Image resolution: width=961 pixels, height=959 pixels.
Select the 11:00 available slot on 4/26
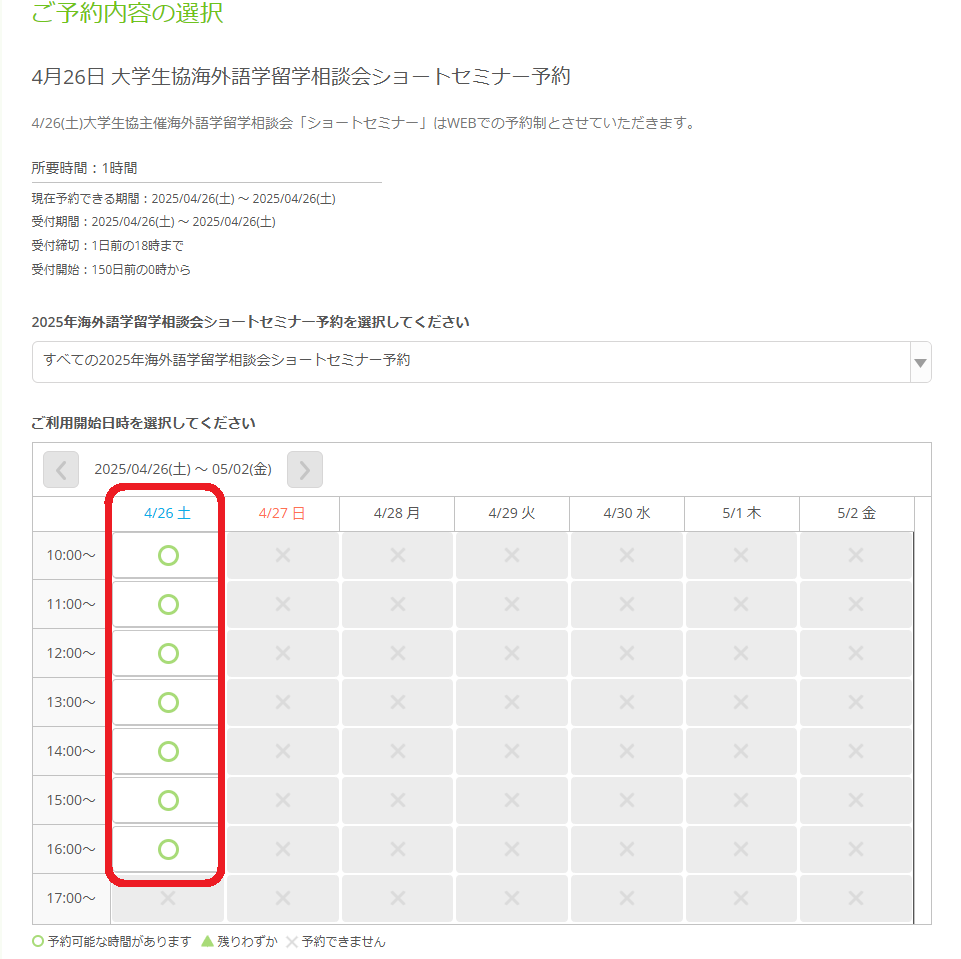[167, 604]
